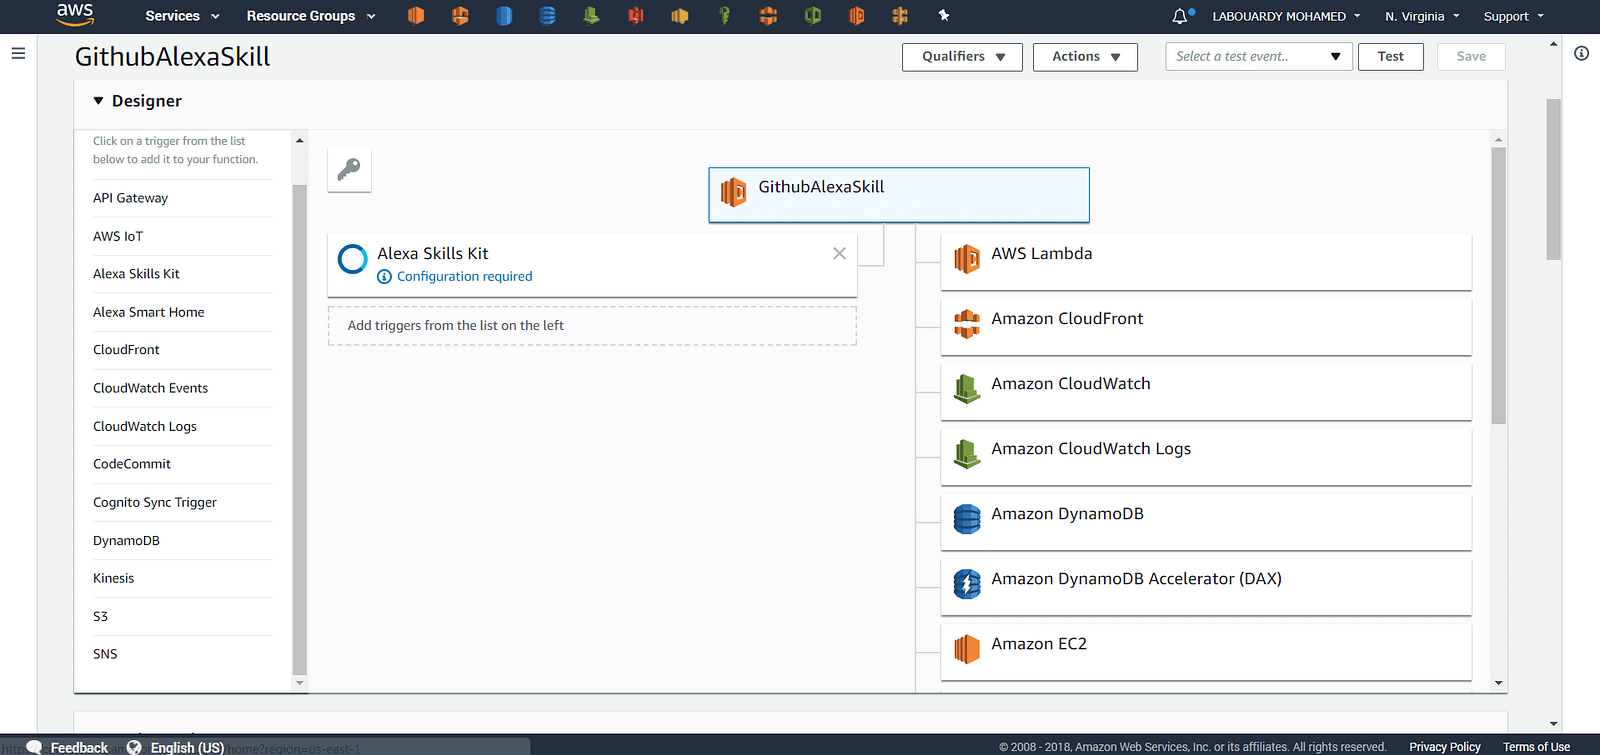Click the Lambda icon in GithubAlexaSkill box
This screenshot has width=1600, height=755.
coord(733,192)
